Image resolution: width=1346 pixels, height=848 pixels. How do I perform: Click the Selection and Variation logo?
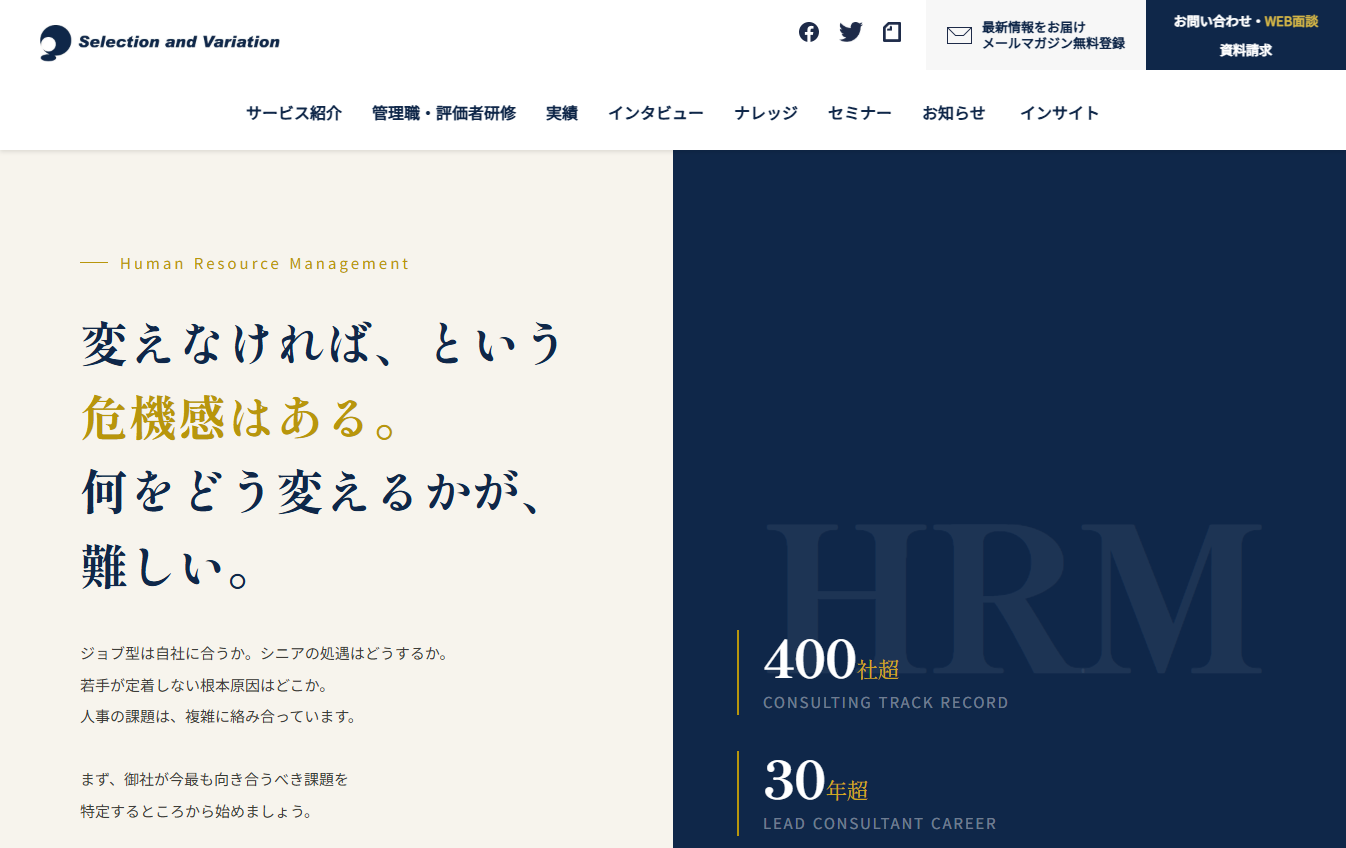point(160,42)
